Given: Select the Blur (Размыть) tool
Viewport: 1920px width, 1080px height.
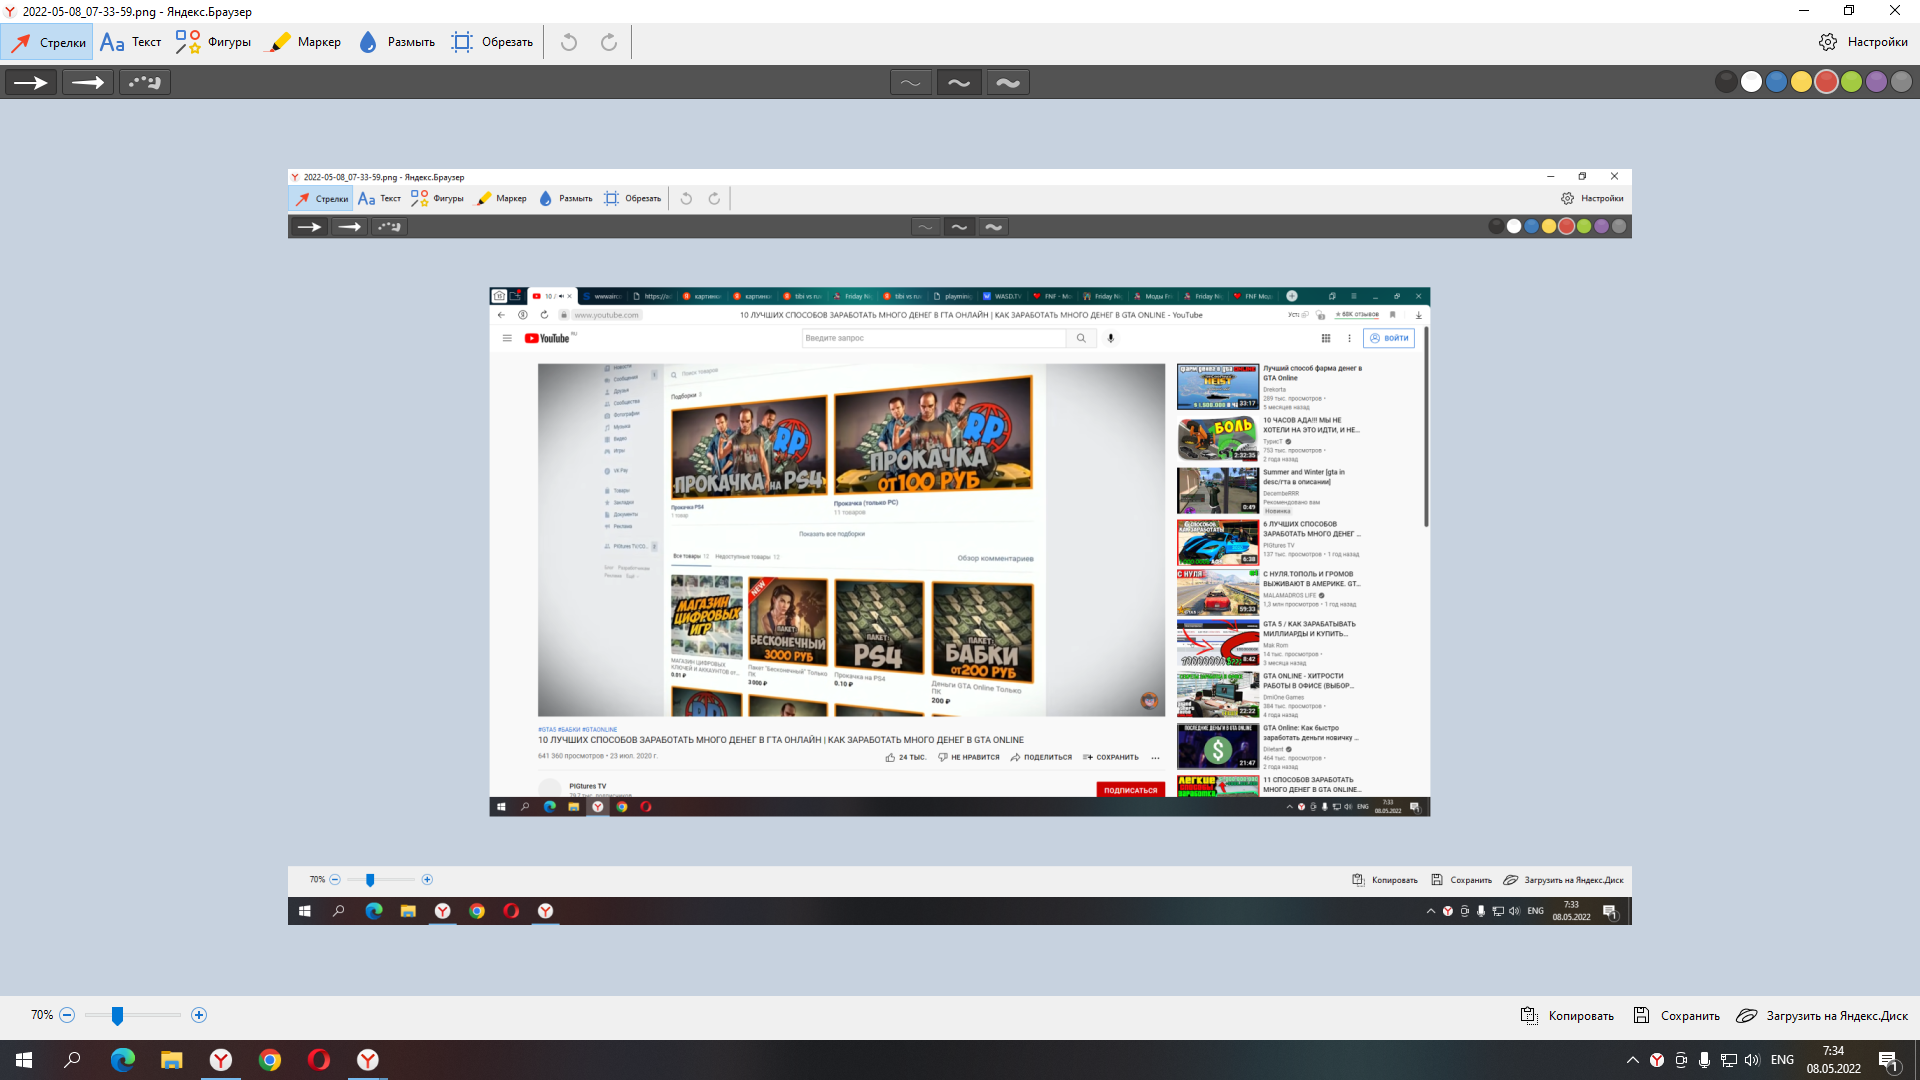Looking at the screenshot, I should (397, 42).
